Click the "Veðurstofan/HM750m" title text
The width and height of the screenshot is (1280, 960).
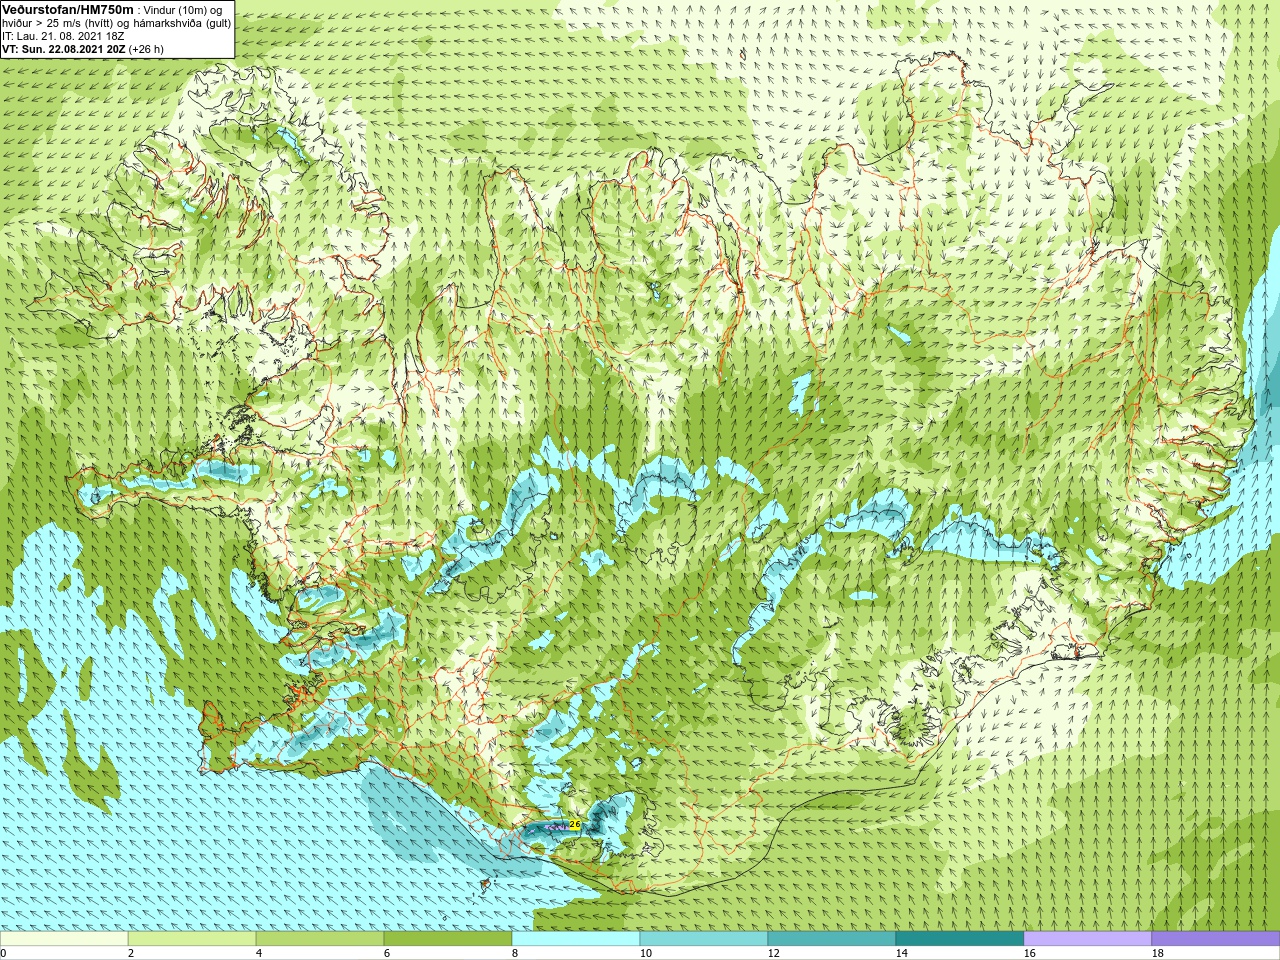click(x=67, y=9)
